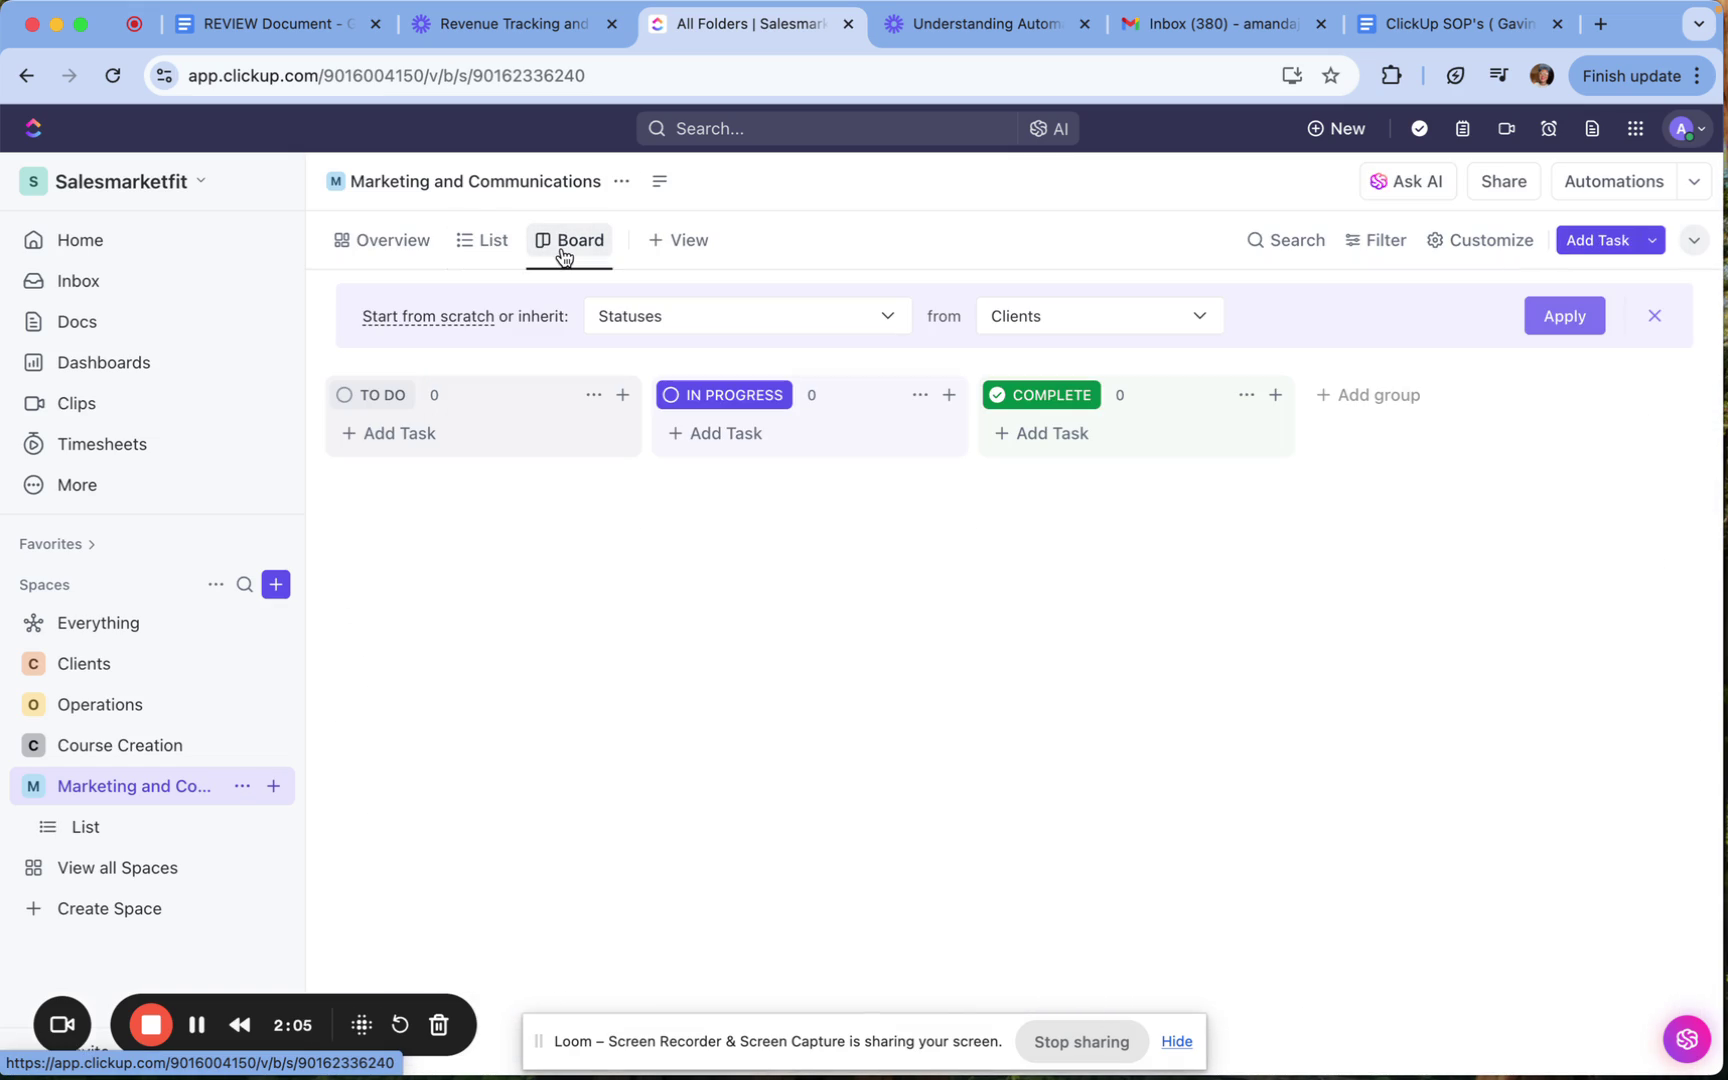Open Marketing and Co... sidebar ellipsis menu
1728x1080 pixels.
[x=242, y=786]
